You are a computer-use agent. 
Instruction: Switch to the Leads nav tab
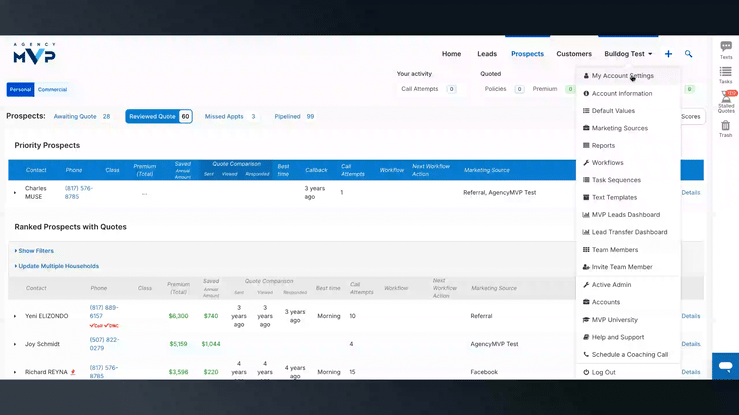click(487, 54)
